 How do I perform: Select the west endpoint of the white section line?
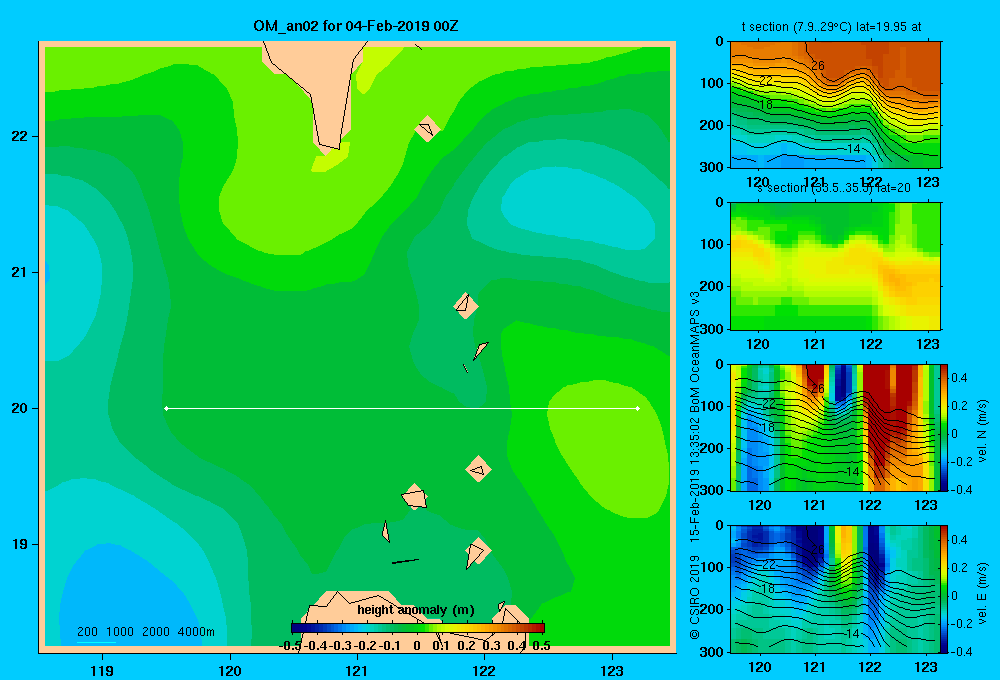pos(166,408)
